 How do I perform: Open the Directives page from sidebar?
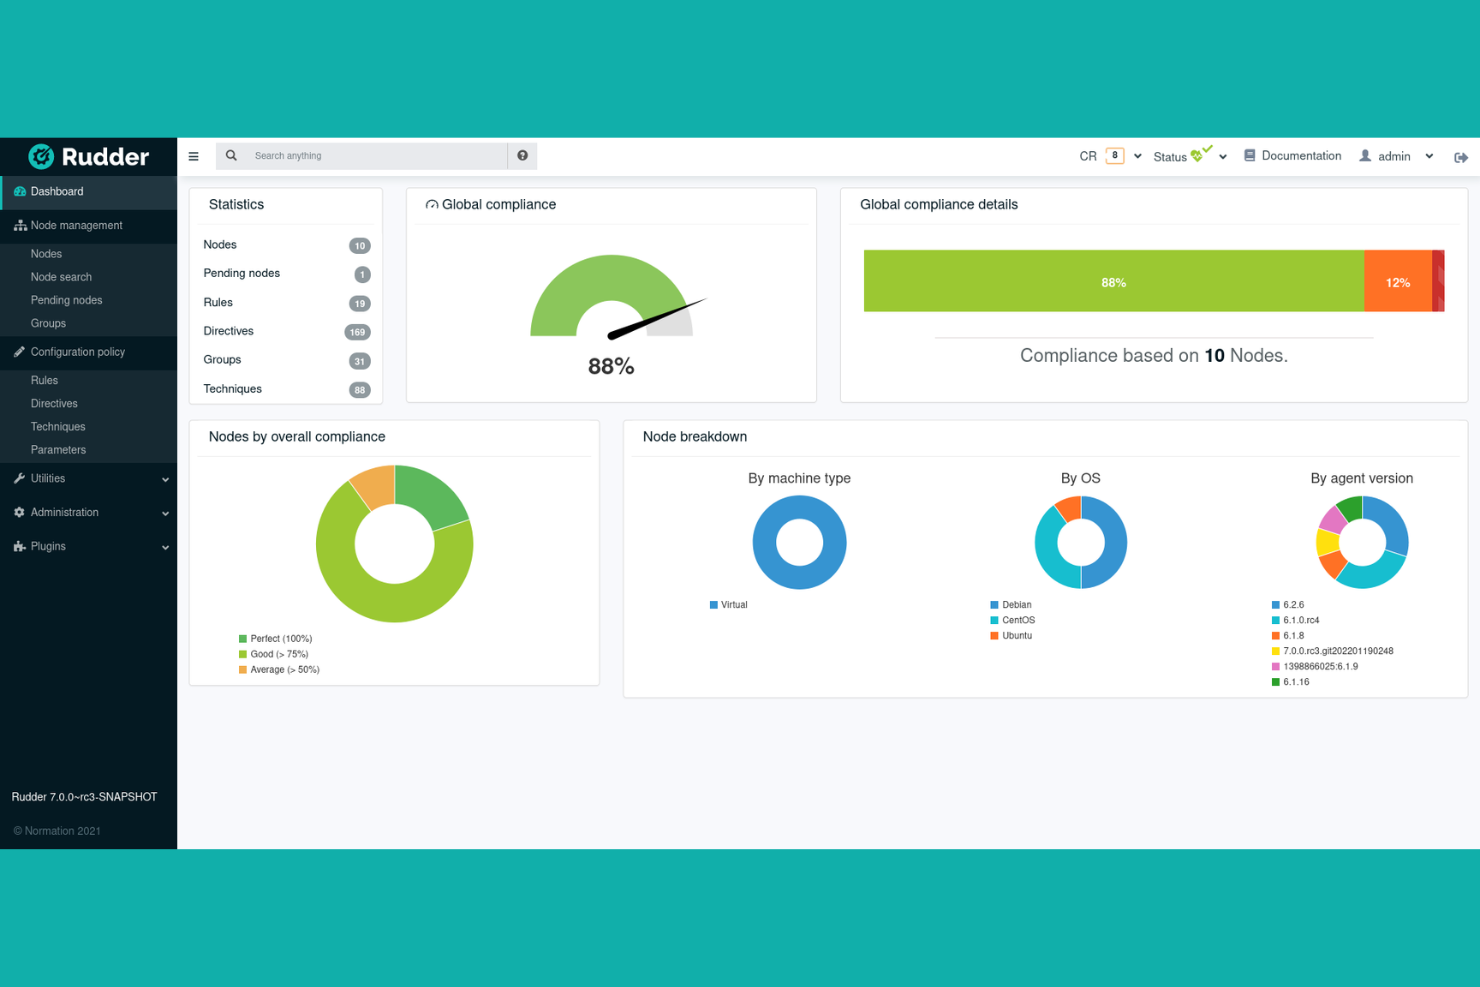pos(54,403)
